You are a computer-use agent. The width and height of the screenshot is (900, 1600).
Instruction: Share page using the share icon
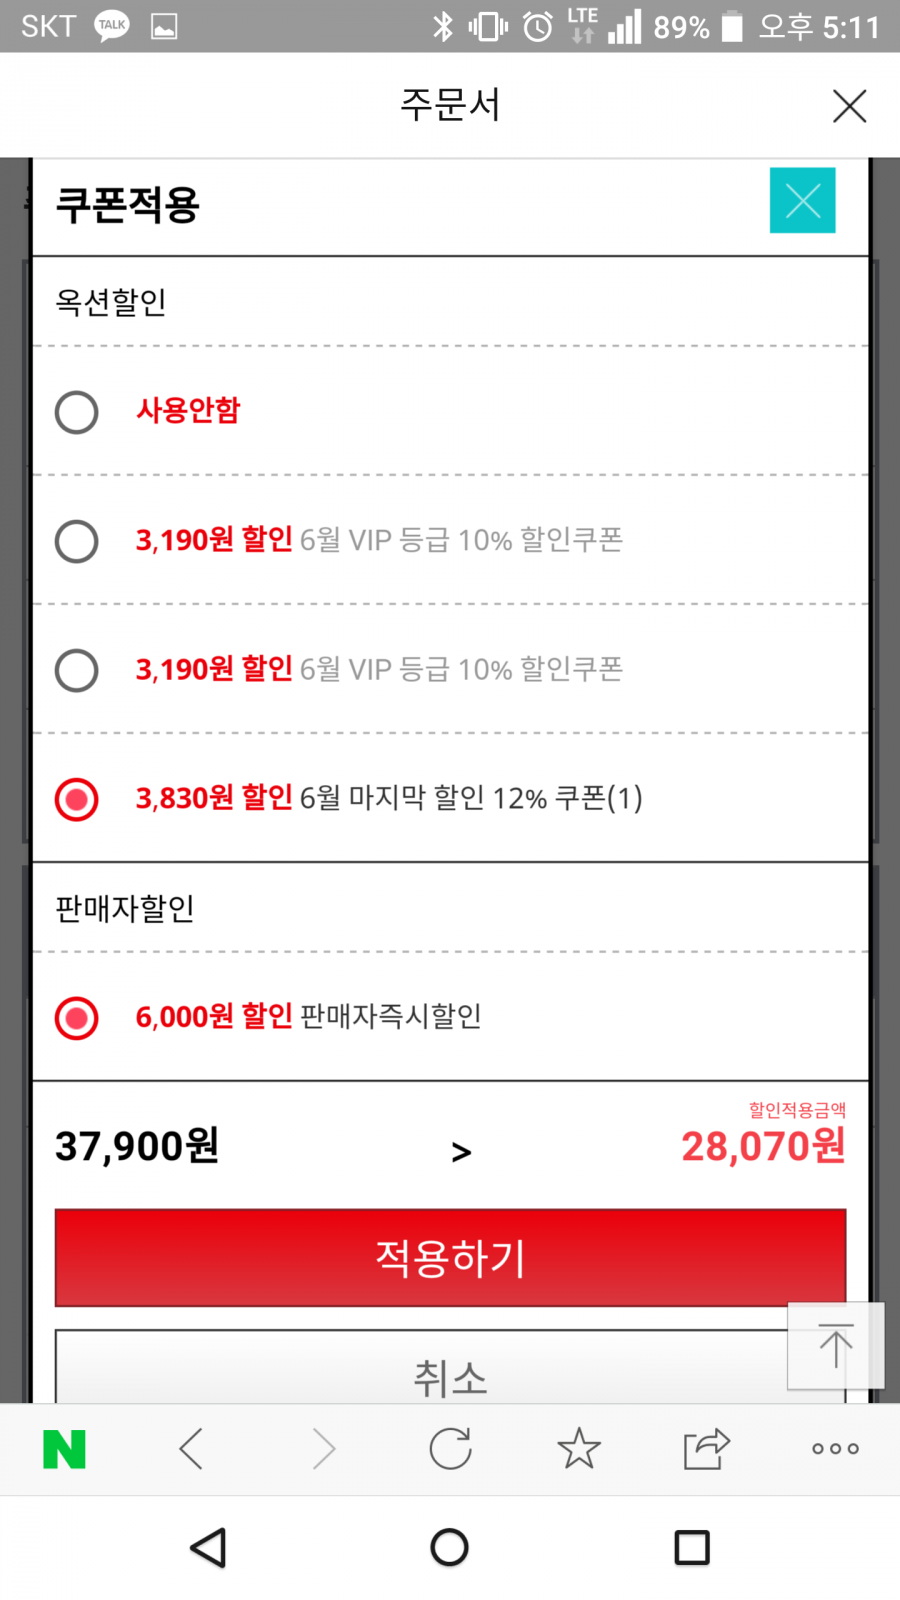click(707, 1449)
